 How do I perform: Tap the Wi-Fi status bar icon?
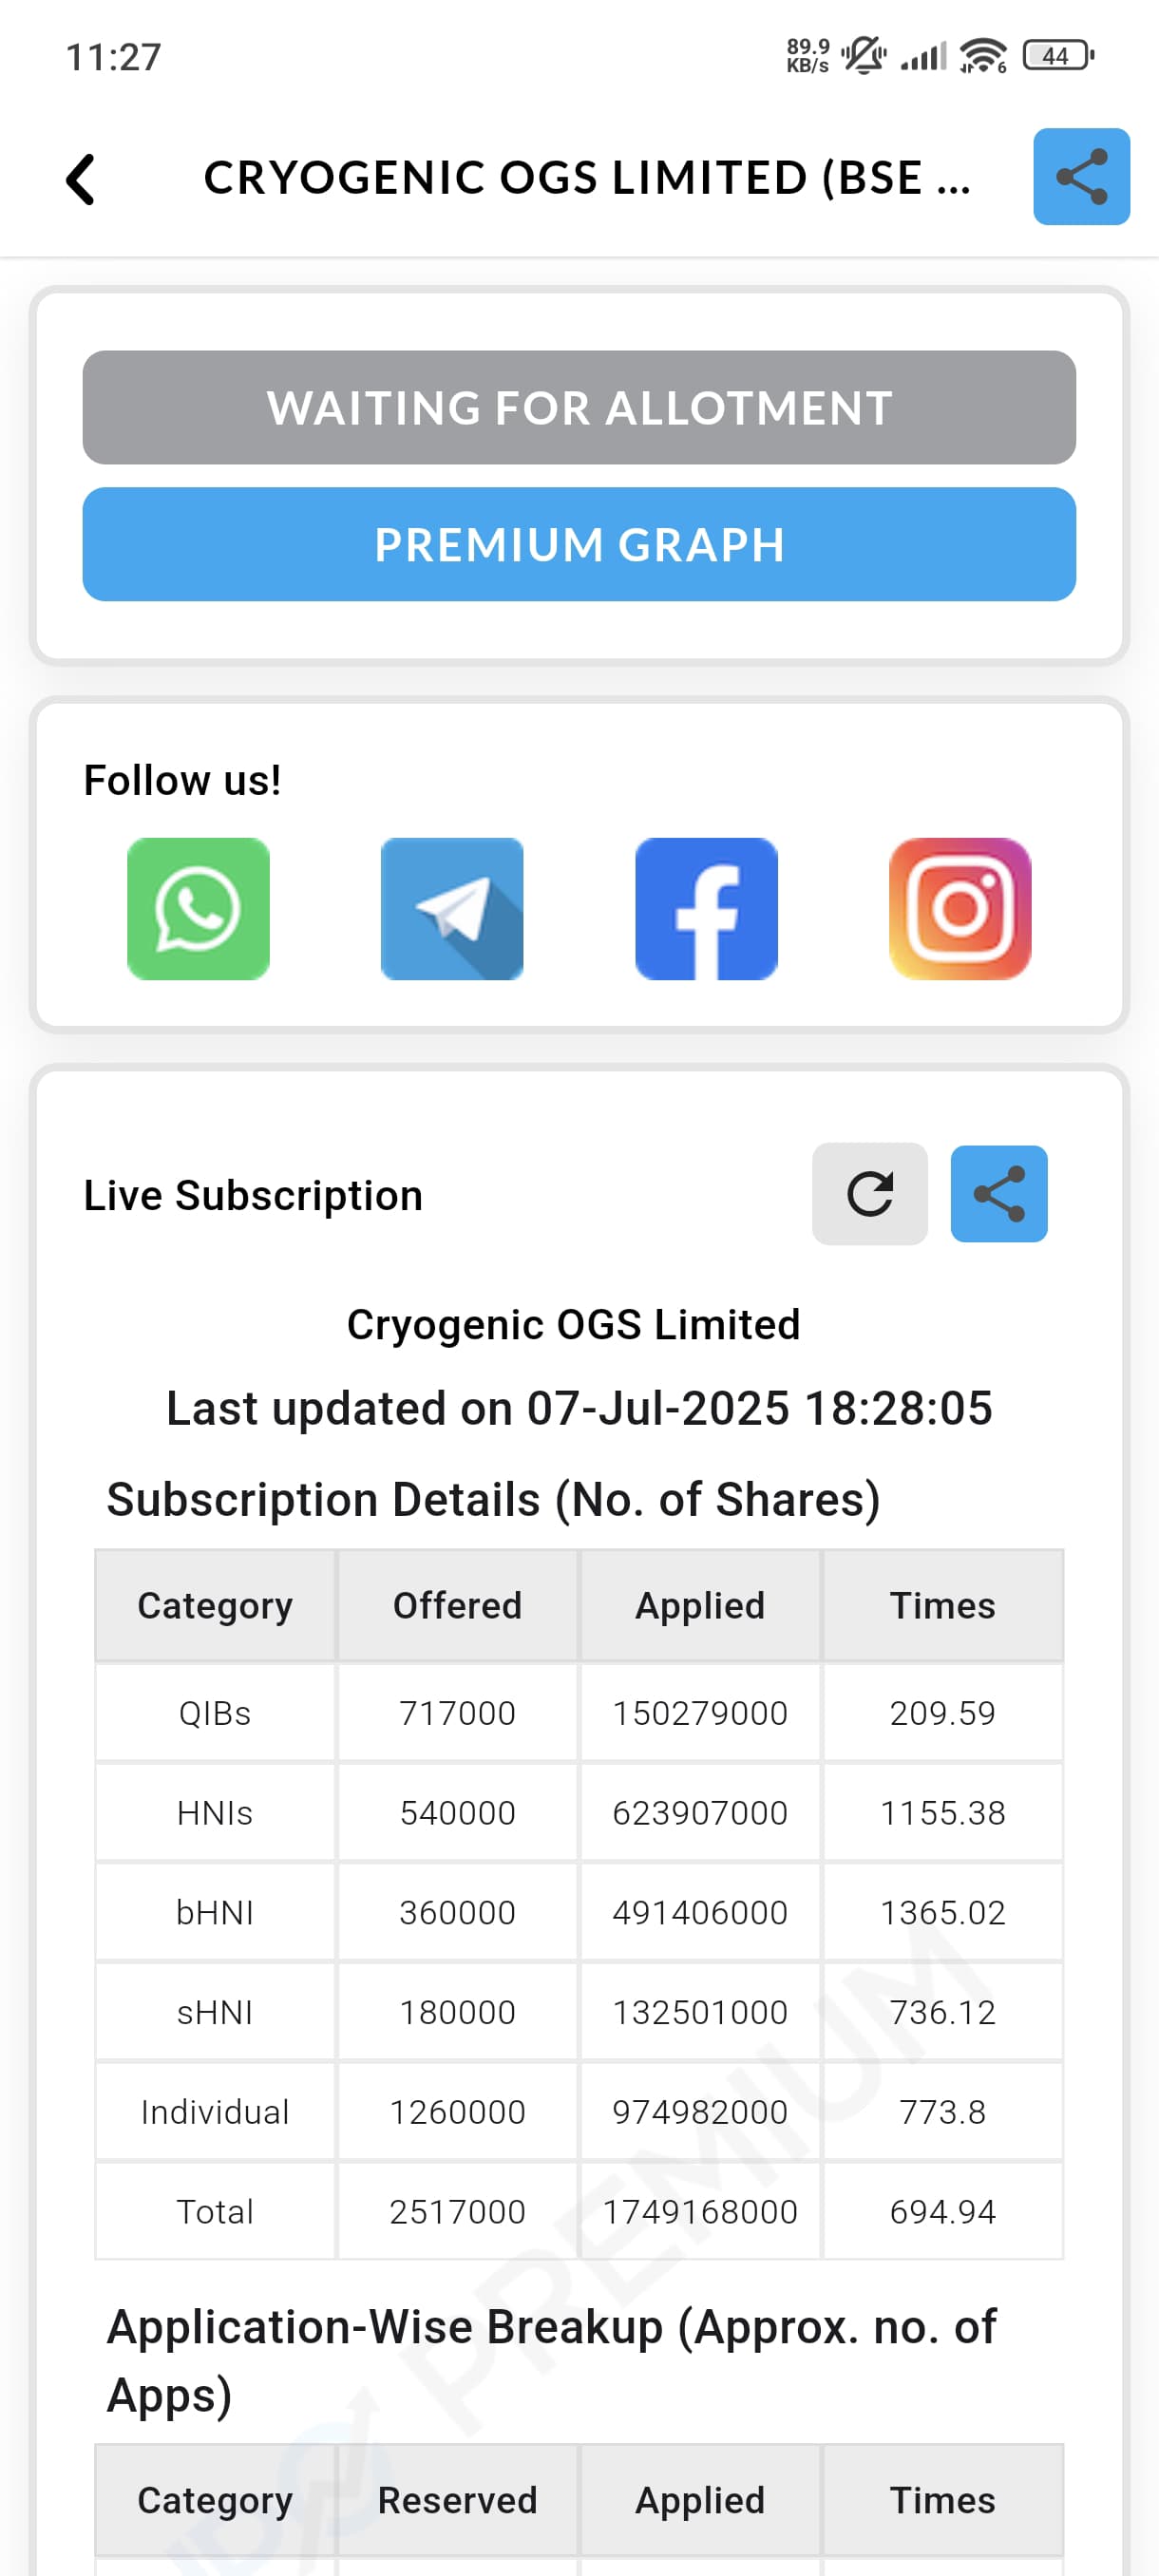pos(983,56)
